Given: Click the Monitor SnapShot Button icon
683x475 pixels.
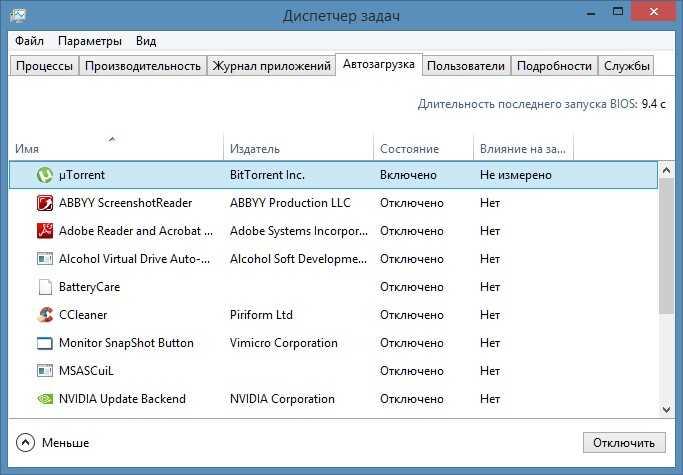Looking at the screenshot, I should pos(44,343).
